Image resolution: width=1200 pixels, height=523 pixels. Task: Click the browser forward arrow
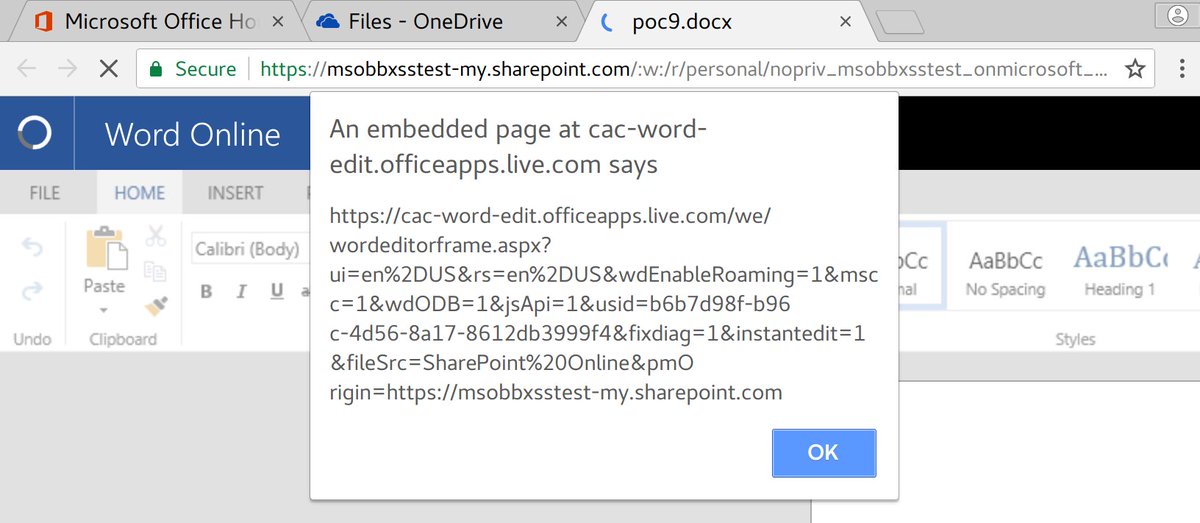[x=68, y=69]
